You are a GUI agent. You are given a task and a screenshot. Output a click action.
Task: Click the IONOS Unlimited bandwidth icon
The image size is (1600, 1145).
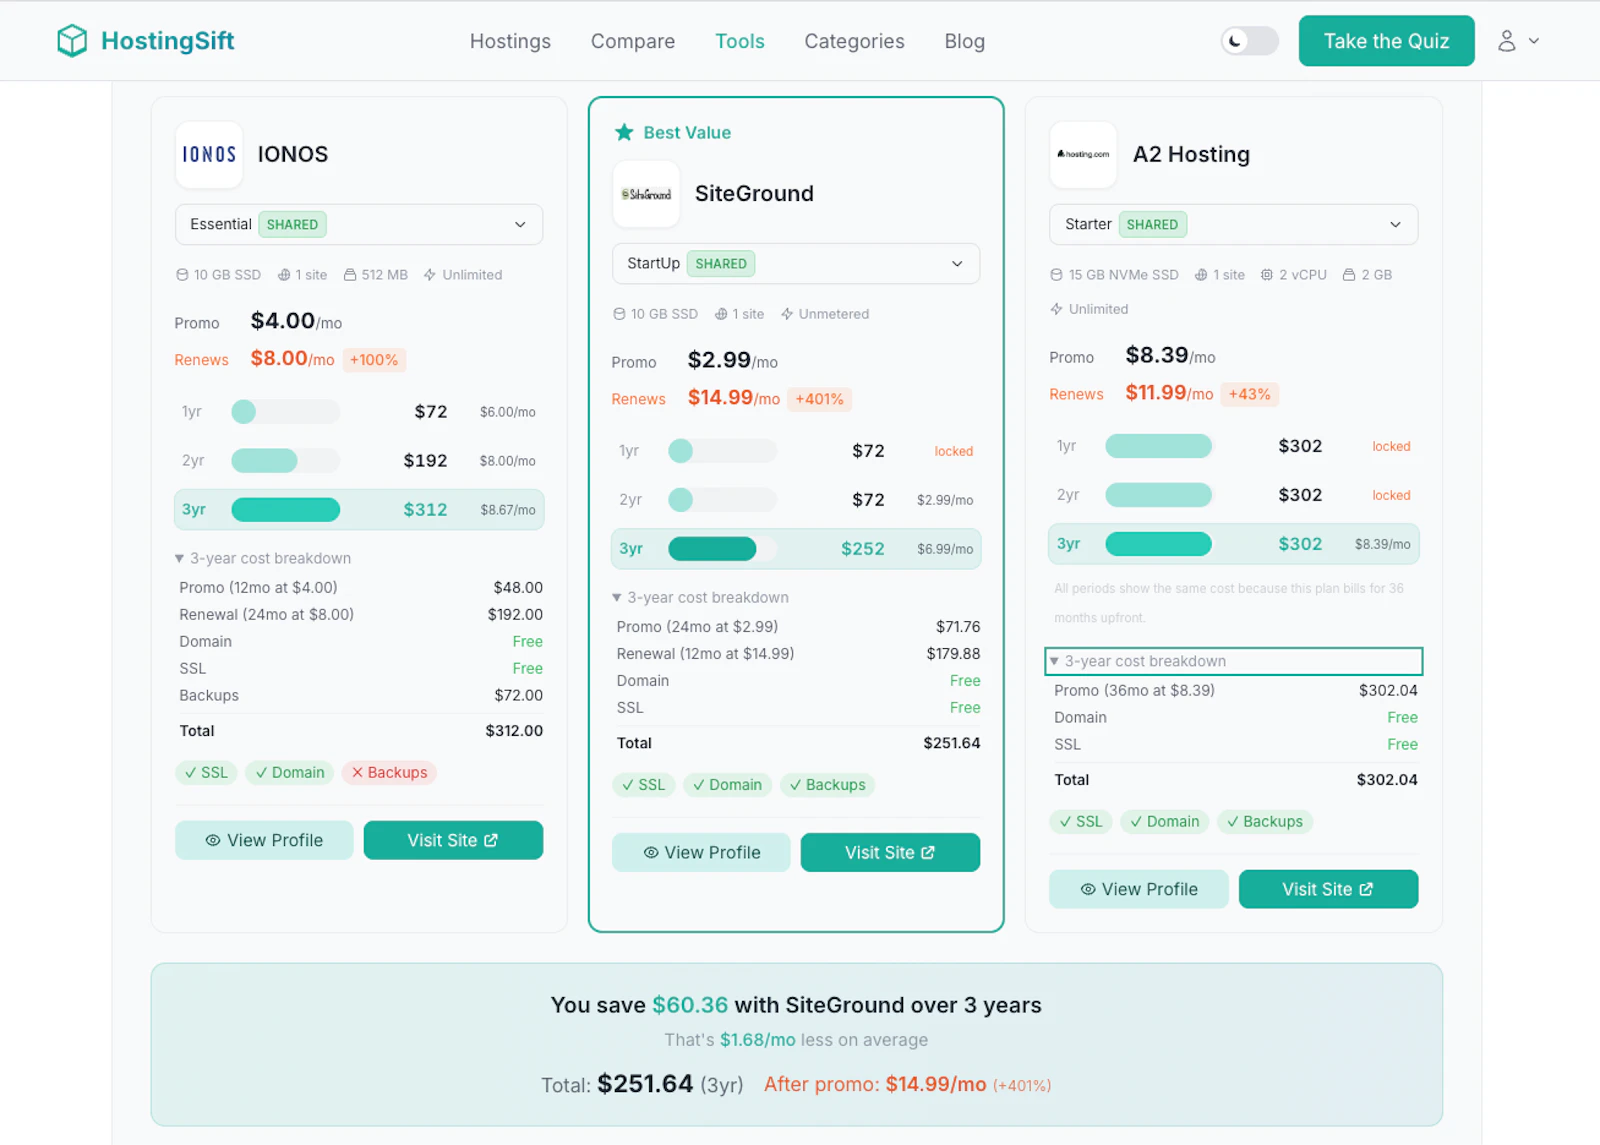(430, 275)
